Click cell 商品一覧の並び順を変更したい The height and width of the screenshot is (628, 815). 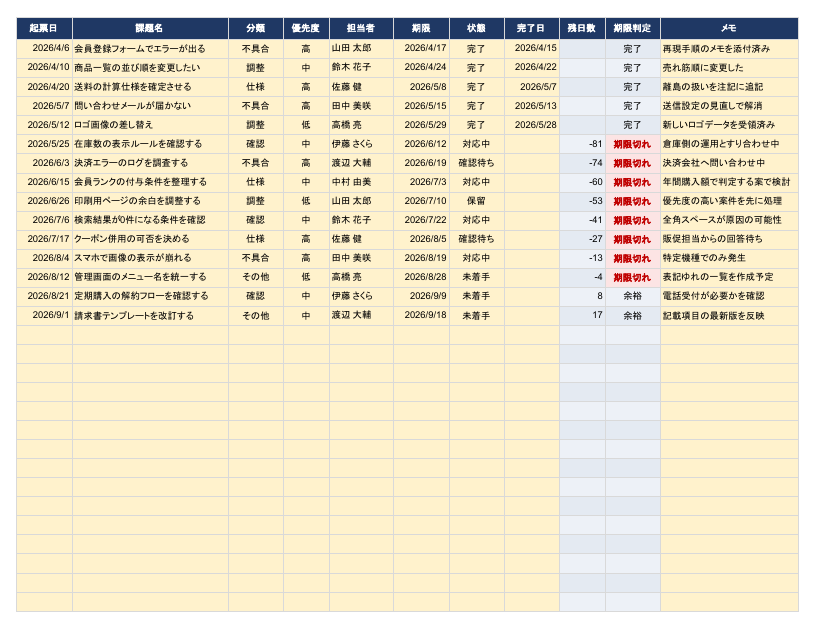[x=150, y=68]
